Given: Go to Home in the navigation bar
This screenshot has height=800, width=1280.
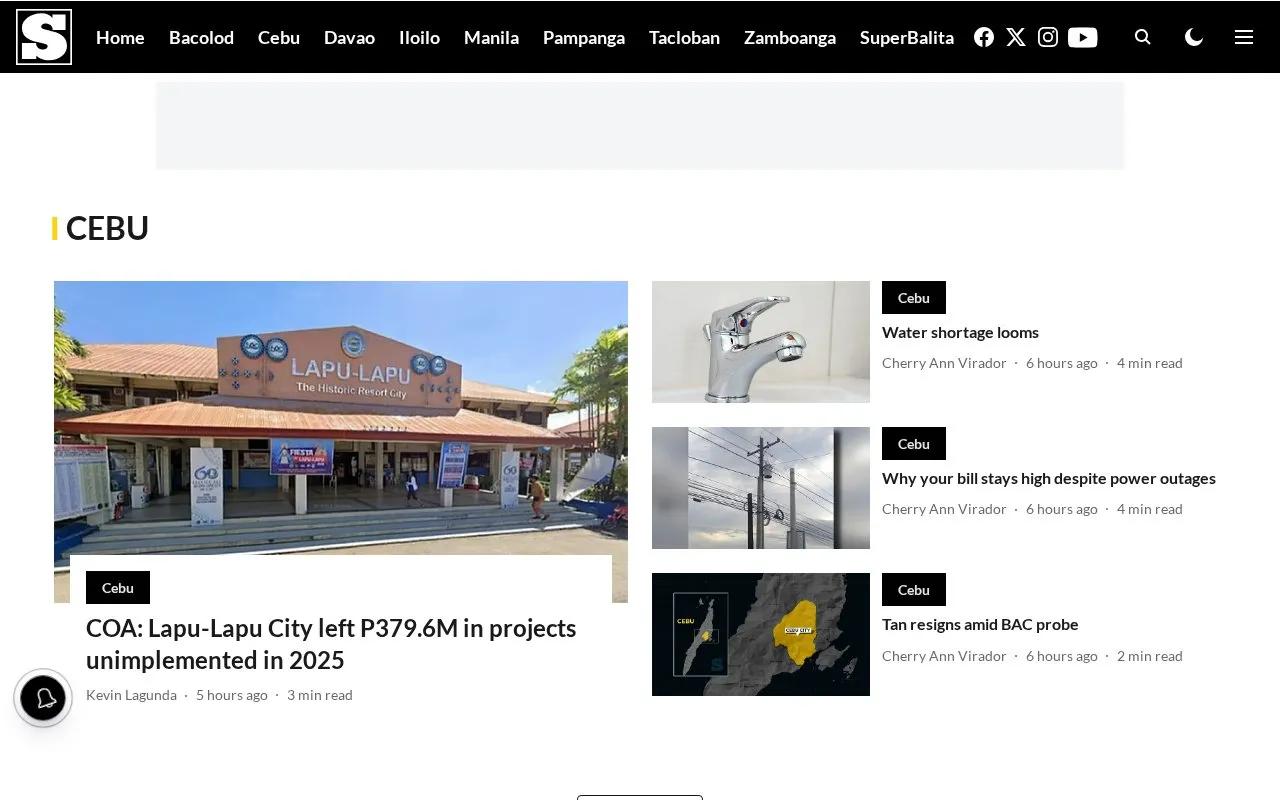Looking at the screenshot, I should tap(120, 37).
